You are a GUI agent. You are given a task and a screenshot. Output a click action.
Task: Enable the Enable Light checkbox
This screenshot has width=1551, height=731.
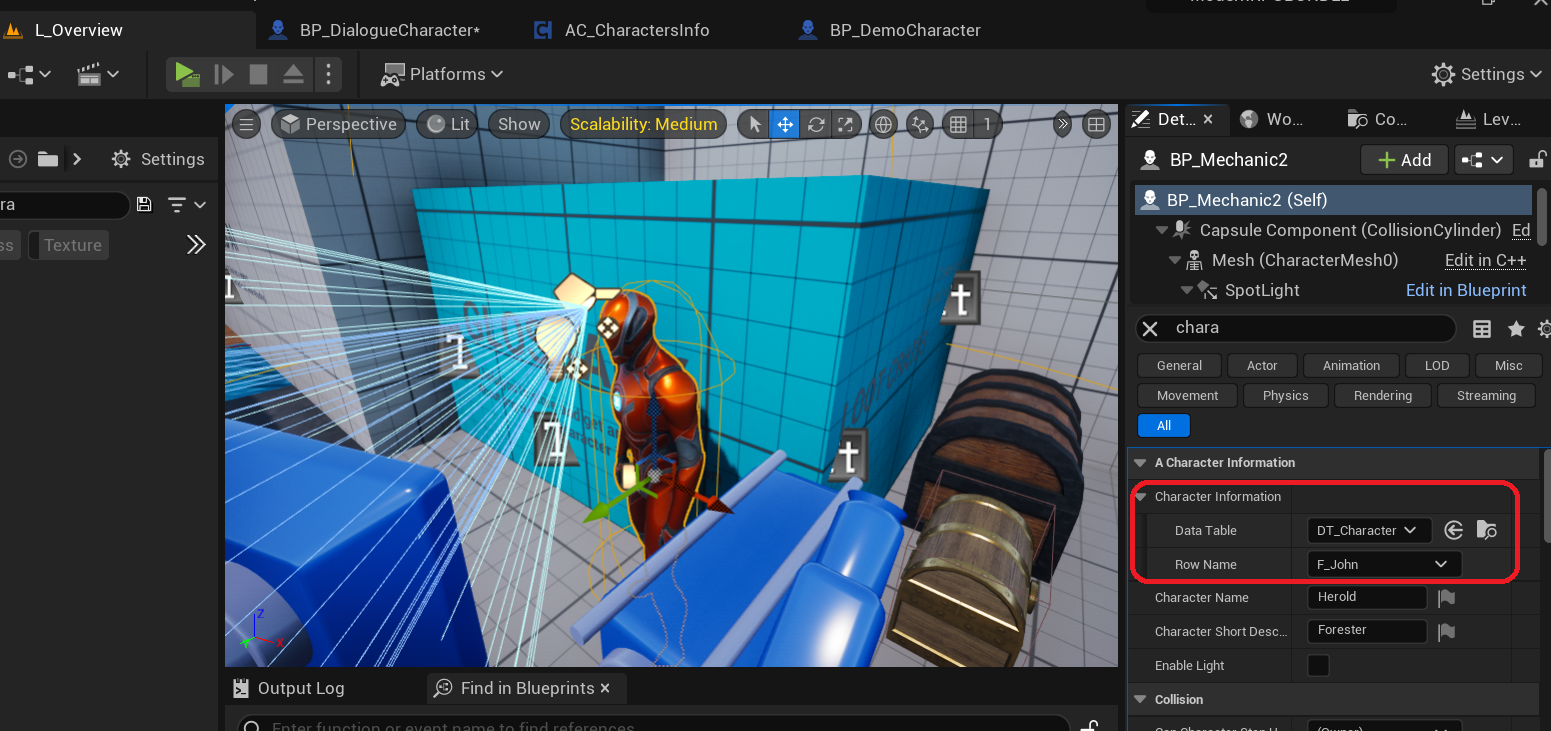pyautogui.click(x=1319, y=665)
